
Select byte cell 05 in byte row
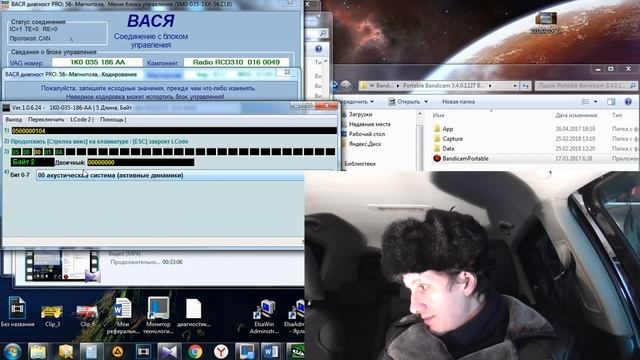[16, 152]
